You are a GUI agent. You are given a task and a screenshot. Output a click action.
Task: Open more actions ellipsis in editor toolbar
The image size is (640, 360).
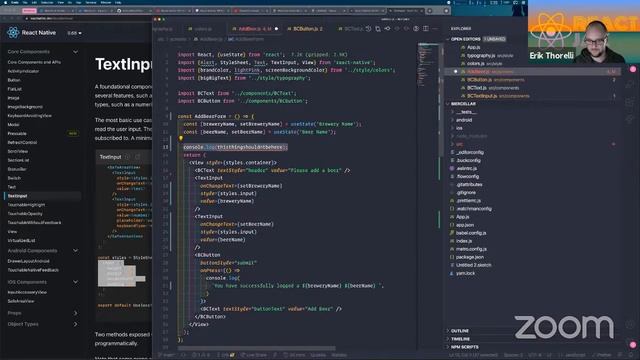coord(435,29)
